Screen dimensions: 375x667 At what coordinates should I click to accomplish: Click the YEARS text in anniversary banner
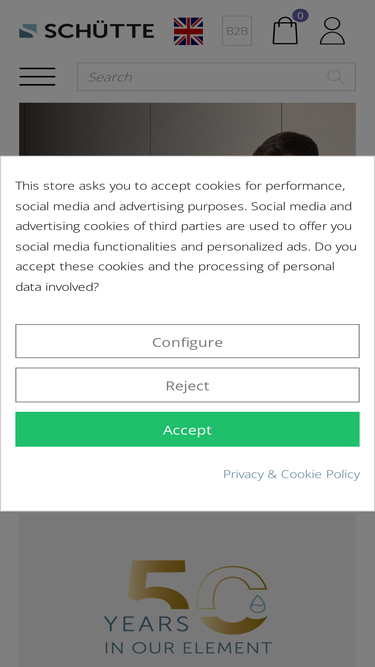tap(147, 624)
